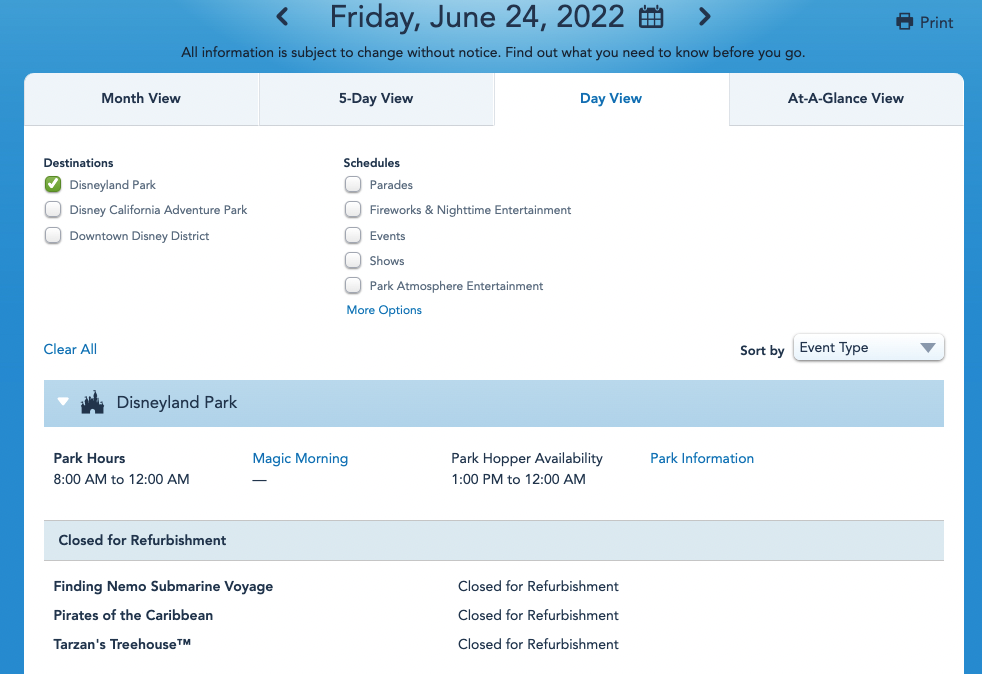Open the calendar date picker icon

click(651, 17)
